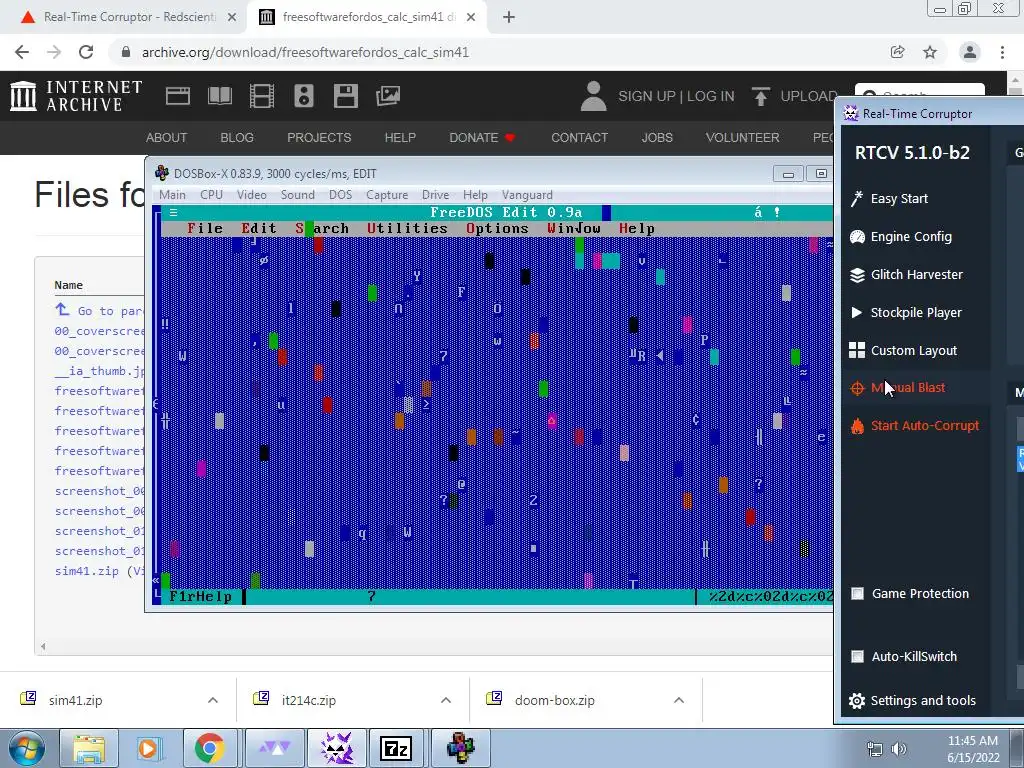Open Edit menu in FreeDOS Edit
The image size is (1024, 768).
pos(259,229)
